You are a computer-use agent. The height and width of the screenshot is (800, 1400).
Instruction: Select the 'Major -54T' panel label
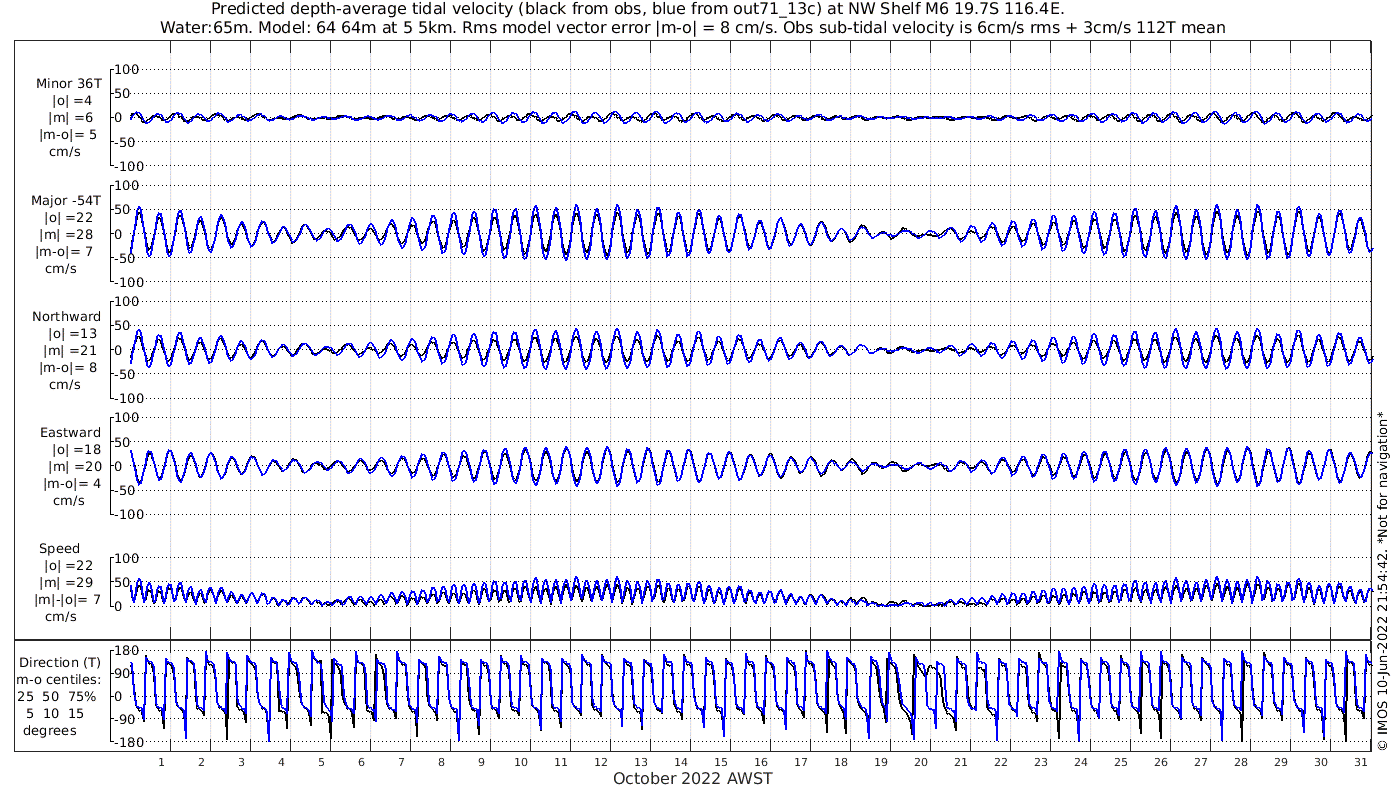point(66,201)
